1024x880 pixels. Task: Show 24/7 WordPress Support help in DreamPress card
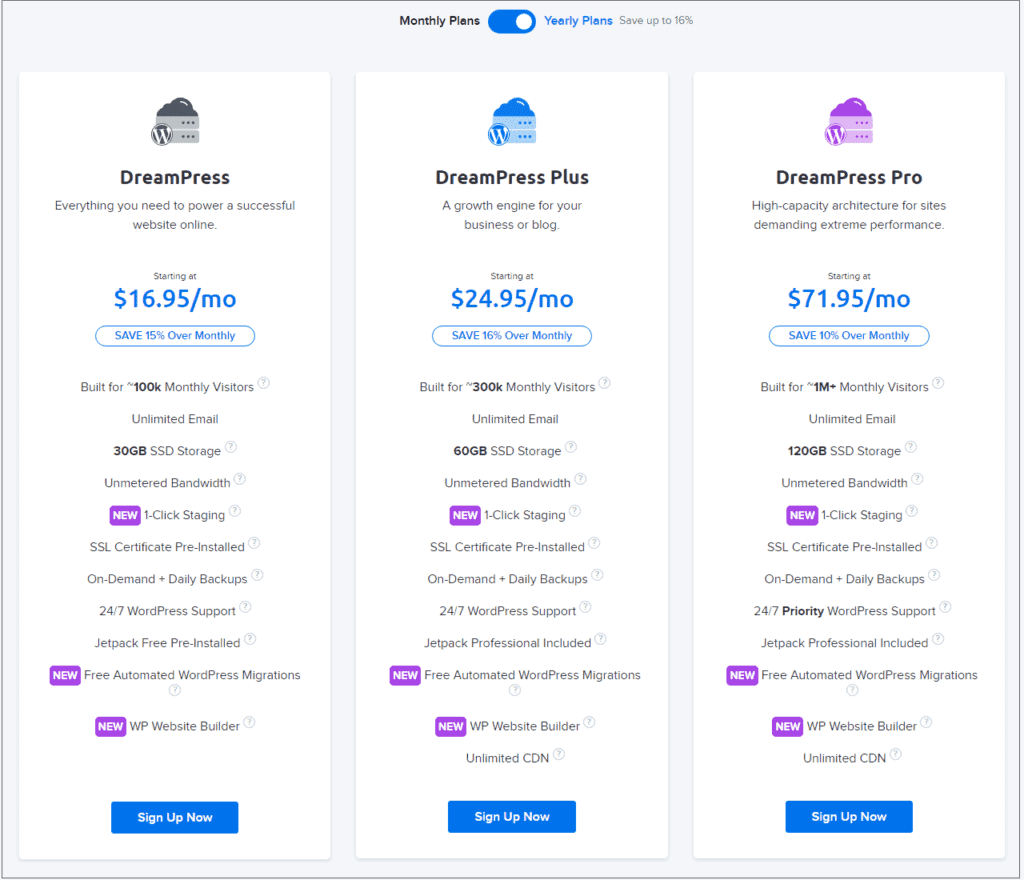coord(246,606)
